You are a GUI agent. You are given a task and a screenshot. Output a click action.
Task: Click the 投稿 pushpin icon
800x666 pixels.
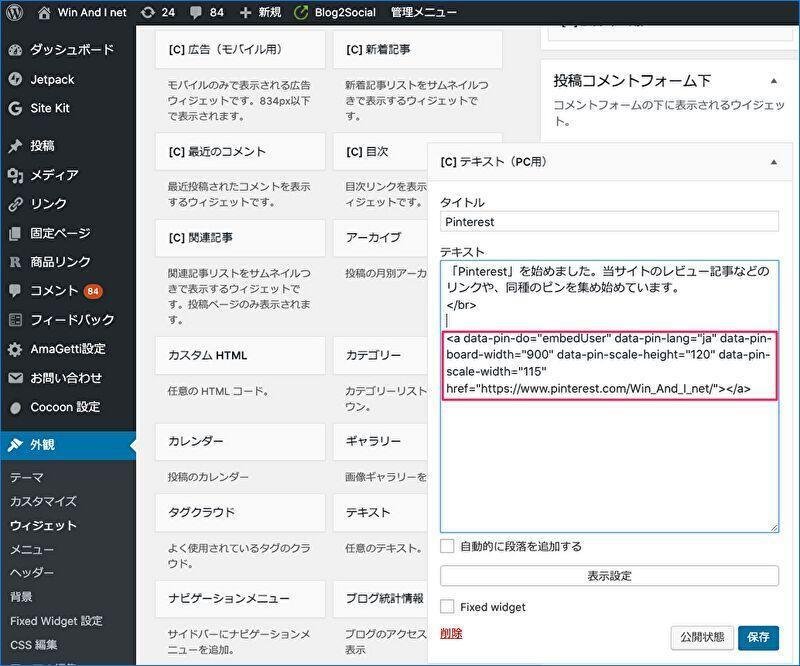[x=15, y=146]
